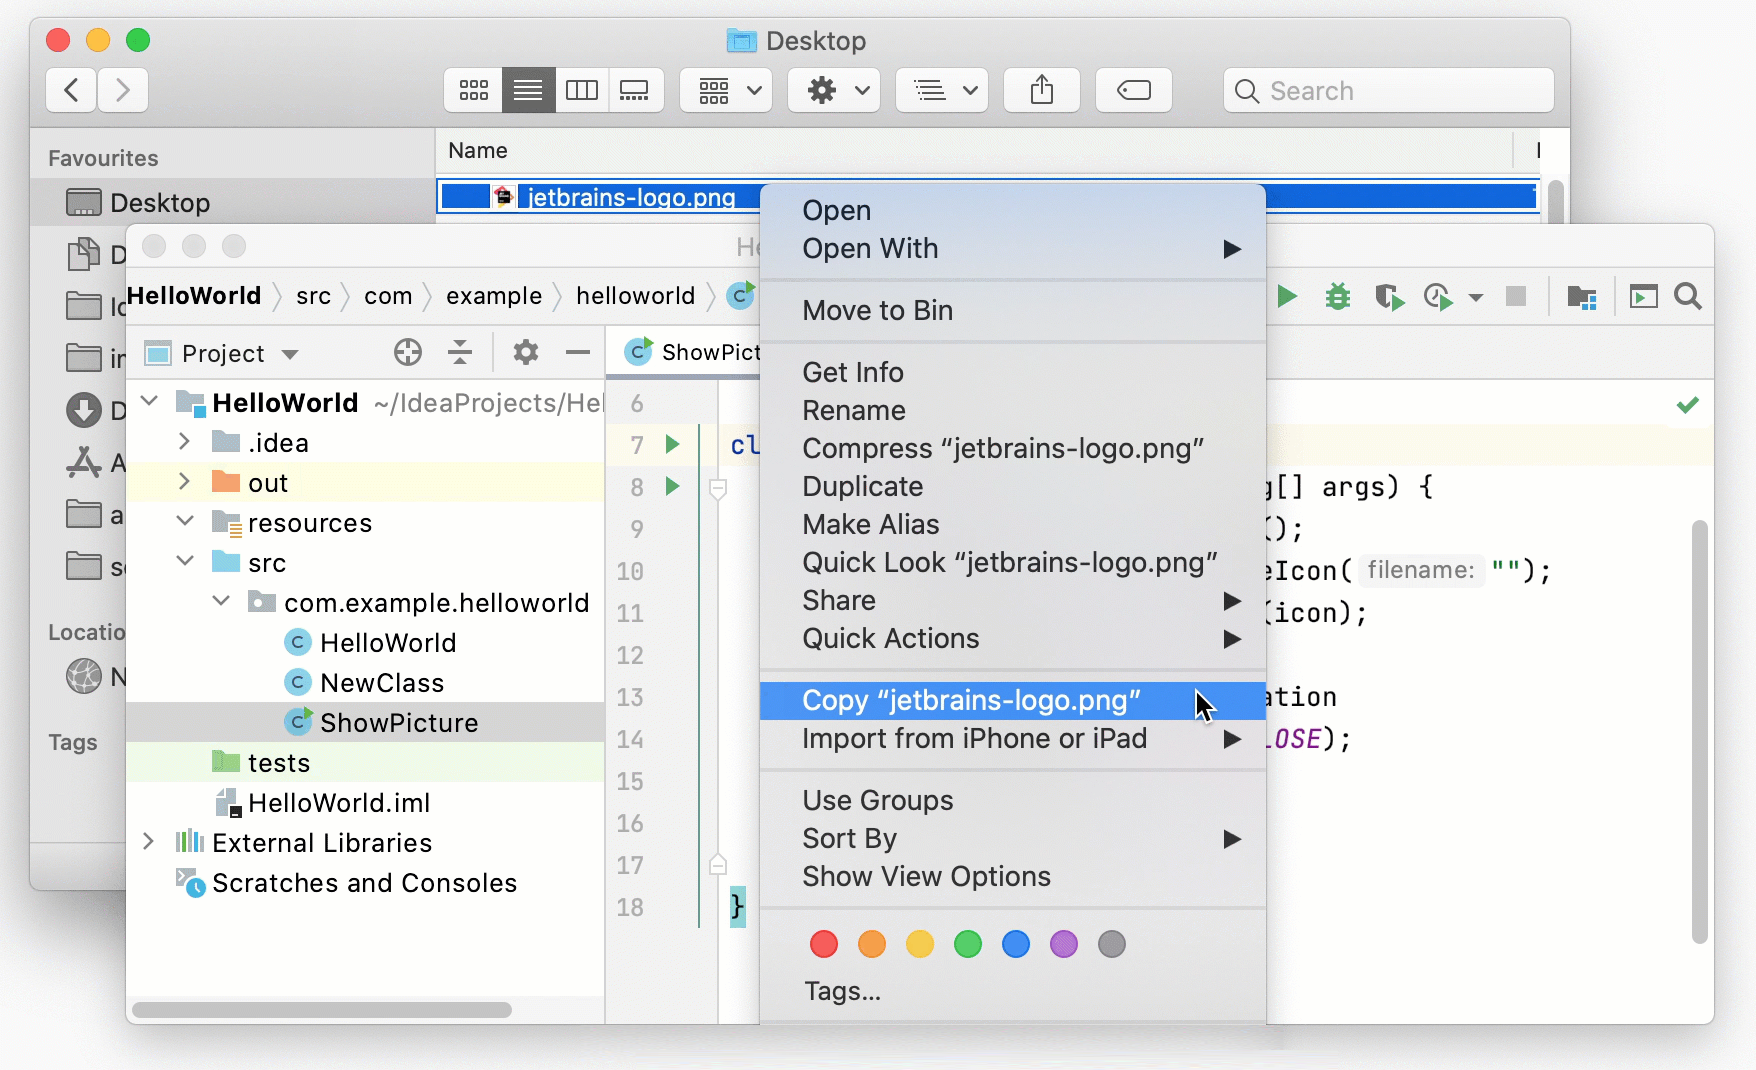Screen dimensions: 1756x1070
Task: Stop the running process
Action: point(1516,296)
